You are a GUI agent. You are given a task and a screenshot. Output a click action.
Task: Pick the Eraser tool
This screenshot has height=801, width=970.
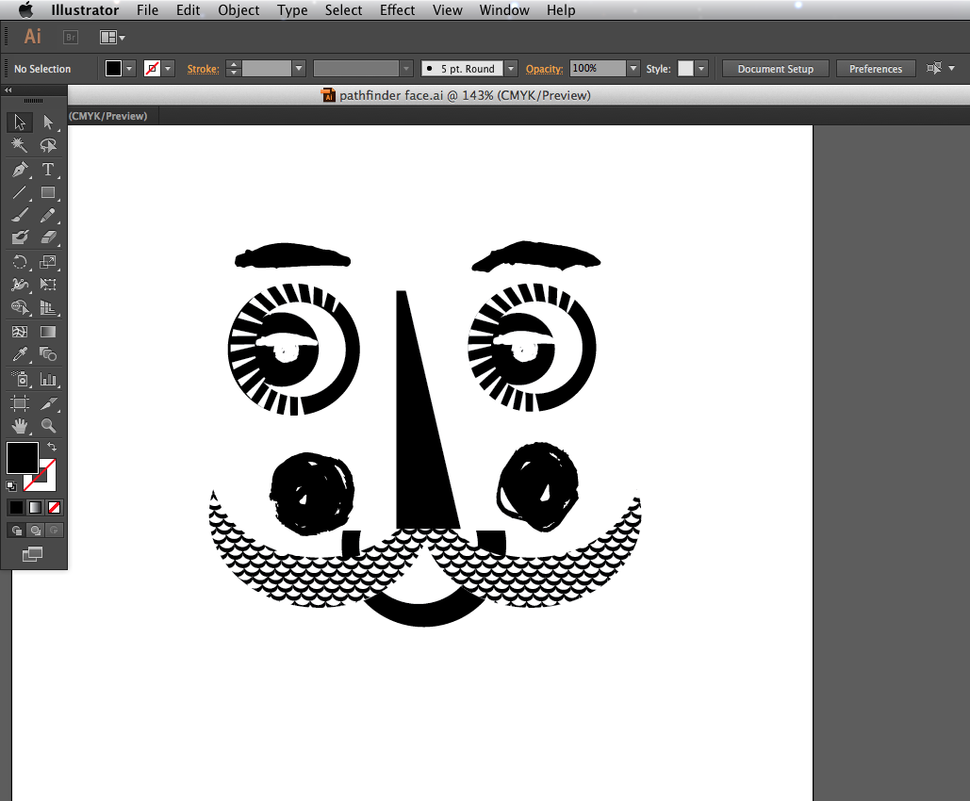click(x=48, y=238)
